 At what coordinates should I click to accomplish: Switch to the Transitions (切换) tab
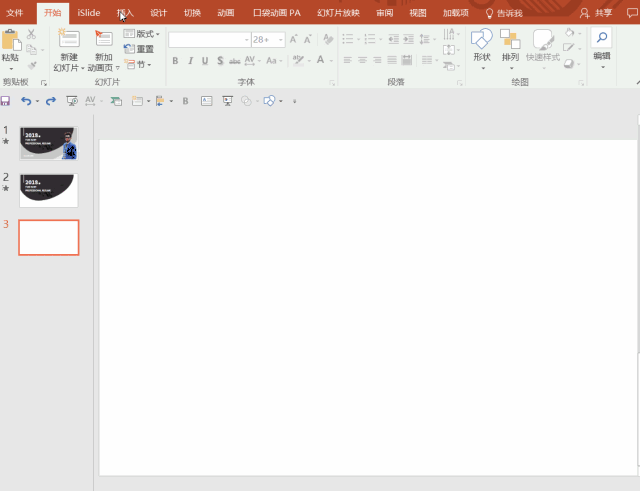[192, 13]
